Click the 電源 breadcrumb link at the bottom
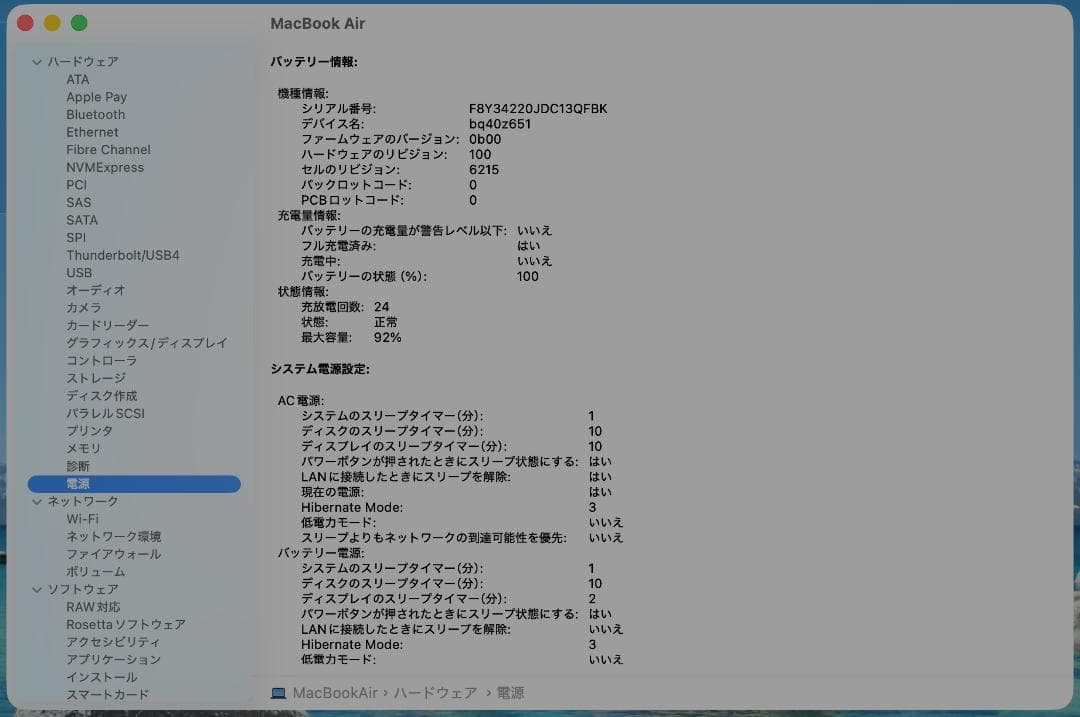This screenshot has width=1080, height=717. pyautogui.click(x=510, y=692)
